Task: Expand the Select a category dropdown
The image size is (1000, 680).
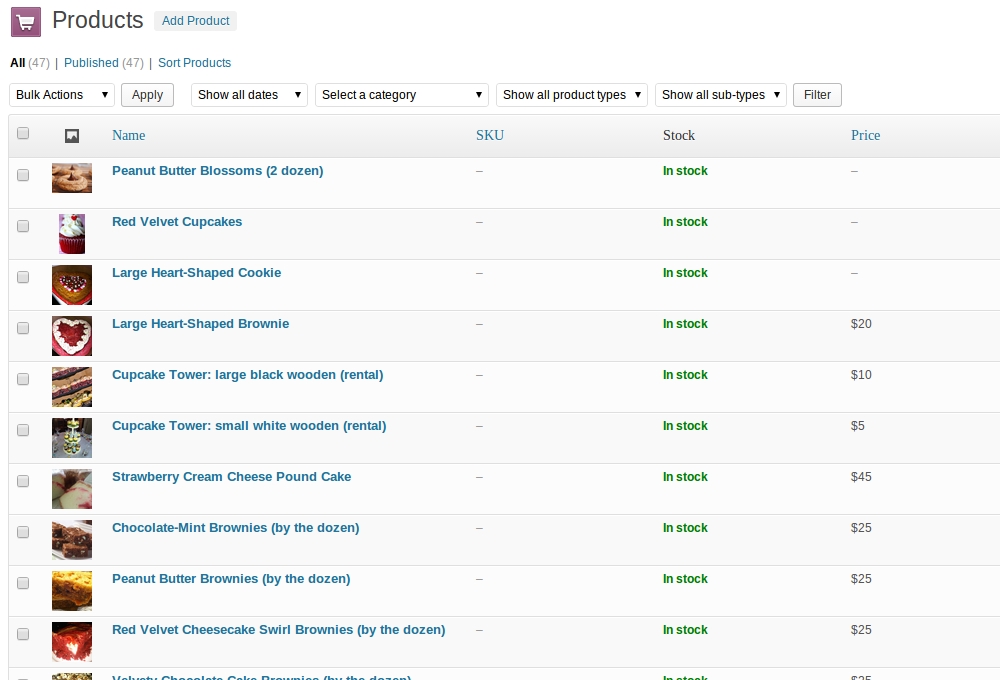Action: click(x=402, y=95)
